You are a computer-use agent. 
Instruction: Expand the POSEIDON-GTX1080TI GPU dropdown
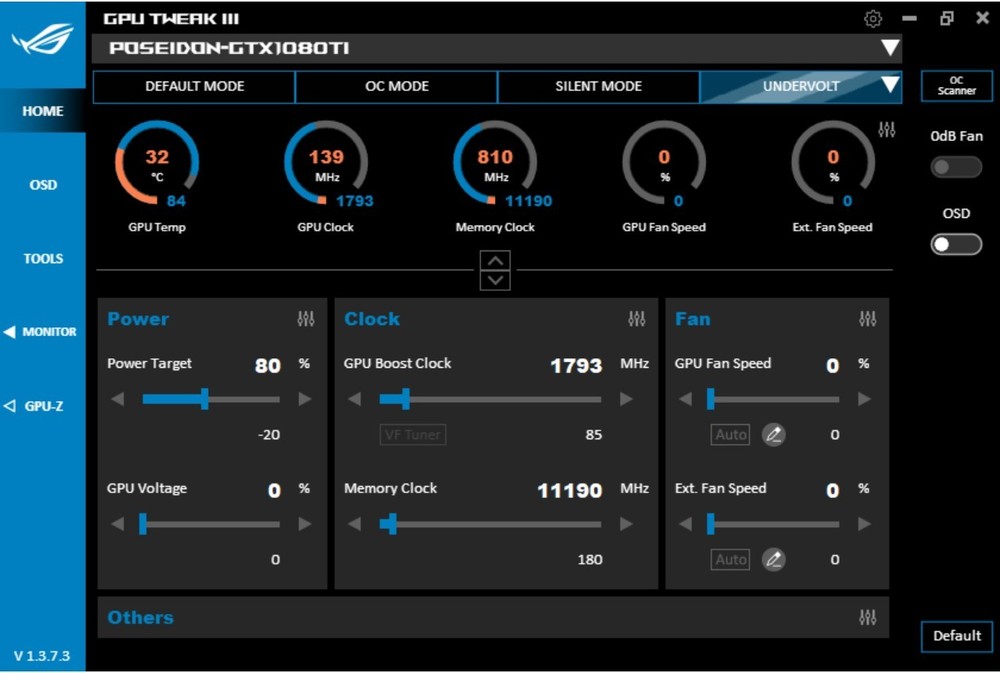890,48
